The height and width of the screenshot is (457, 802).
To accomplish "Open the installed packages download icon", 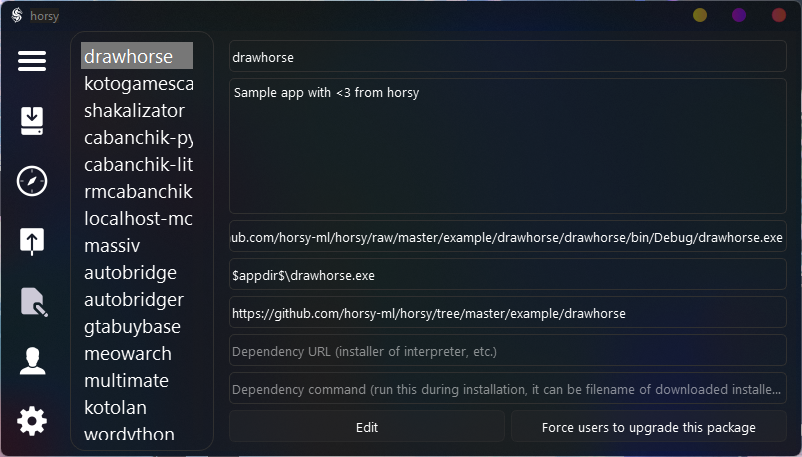I will (x=32, y=121).
